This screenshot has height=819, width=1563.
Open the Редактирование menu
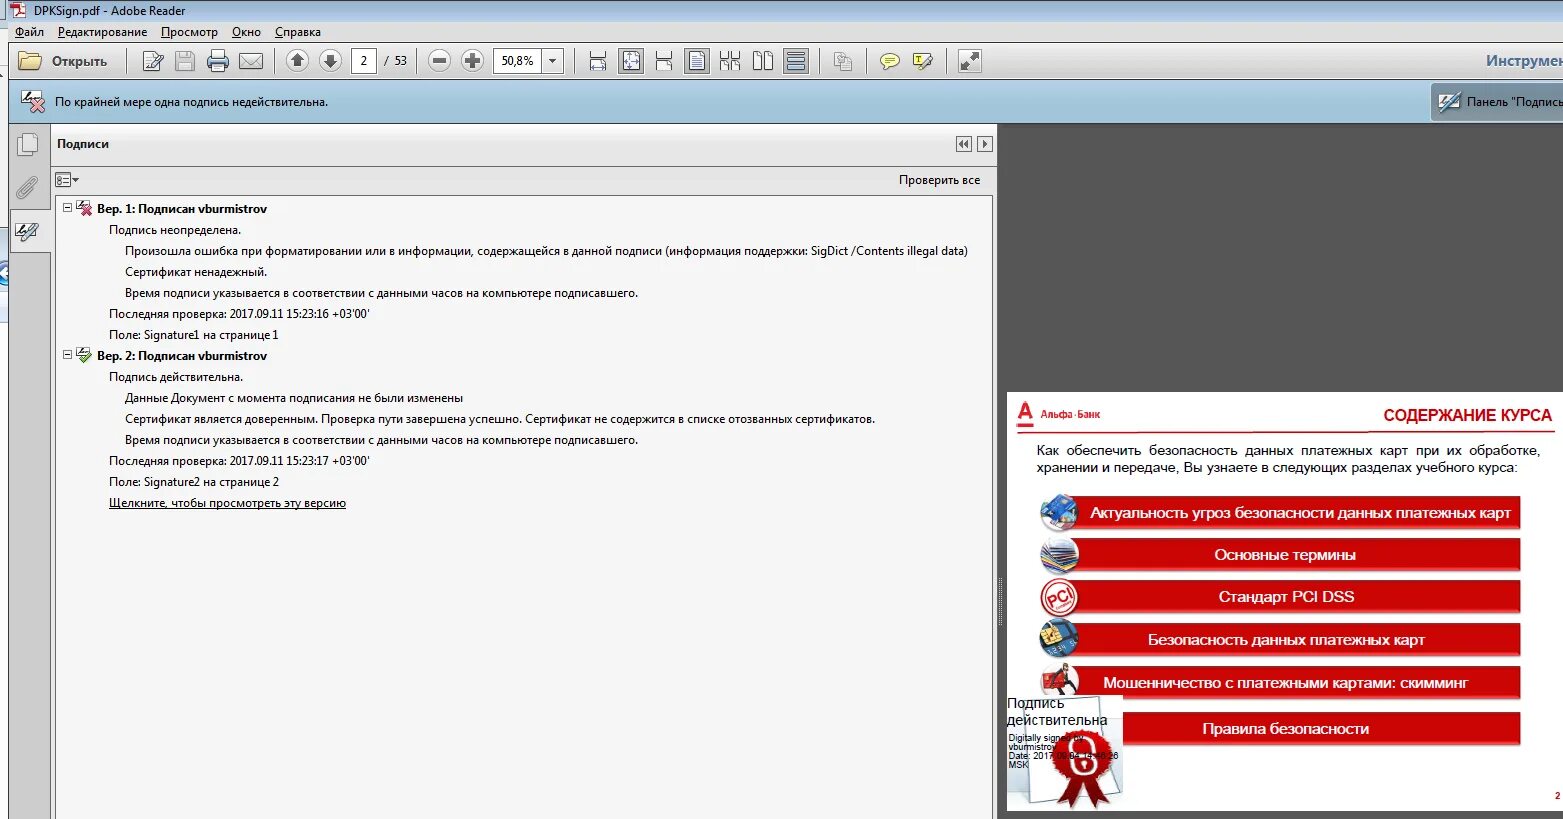102,32
